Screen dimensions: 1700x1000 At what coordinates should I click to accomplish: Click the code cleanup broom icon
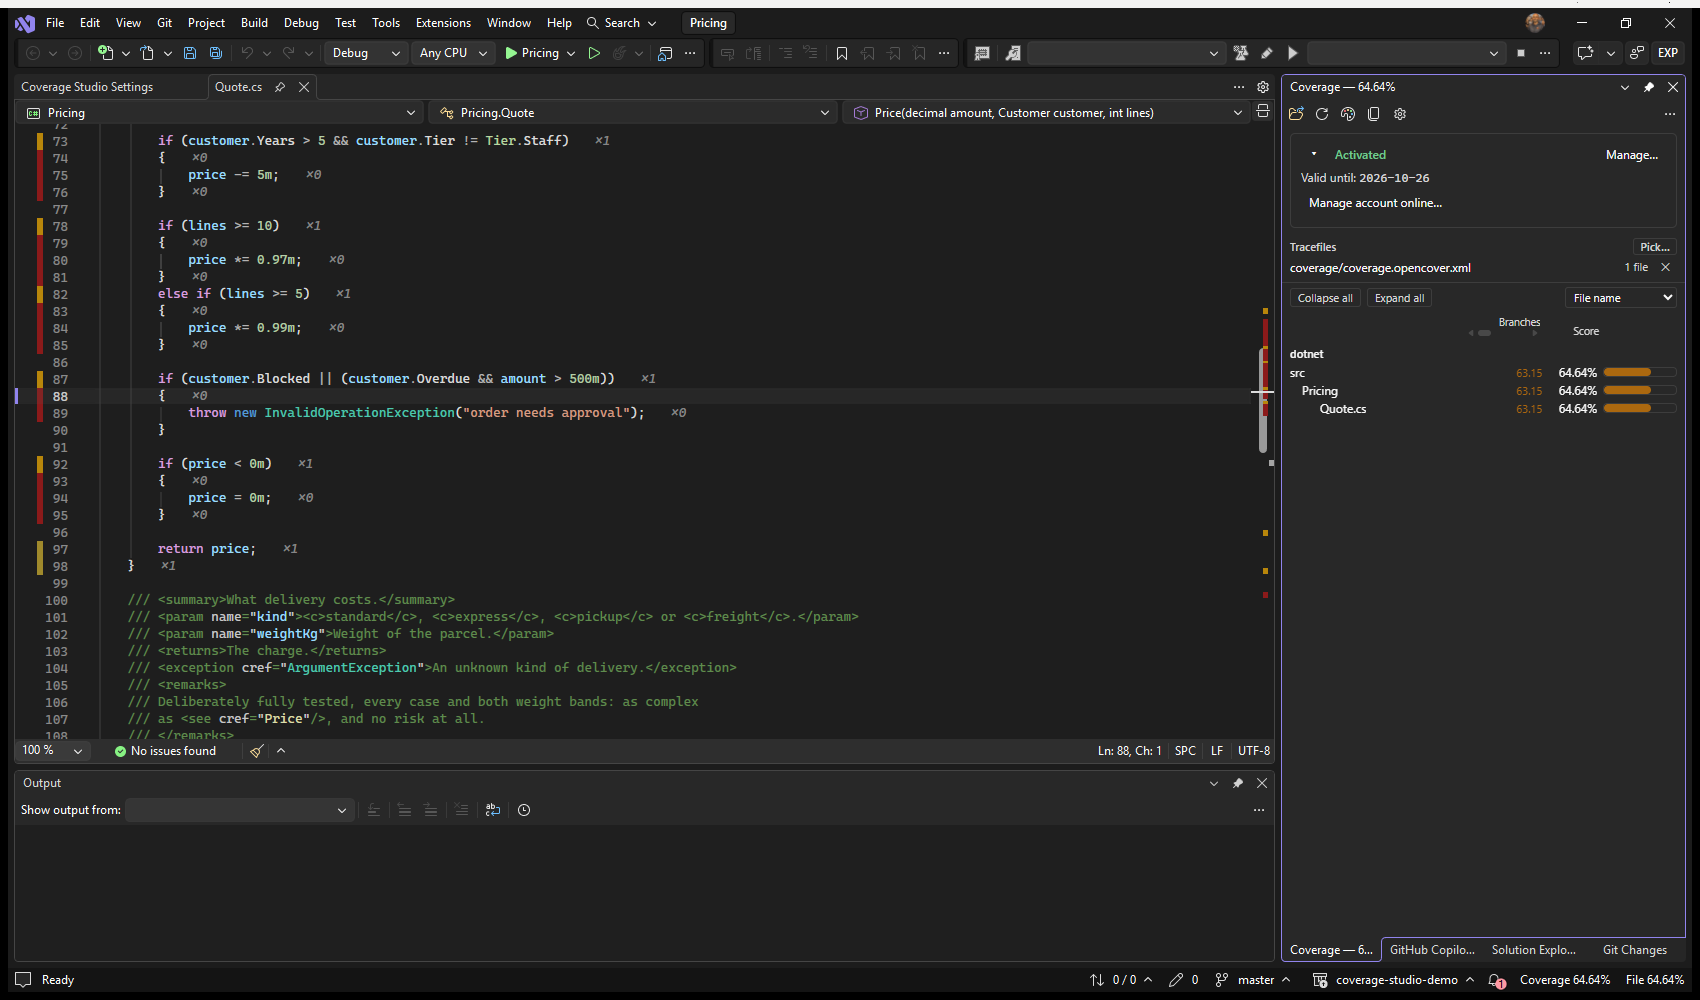click(257, 751)
